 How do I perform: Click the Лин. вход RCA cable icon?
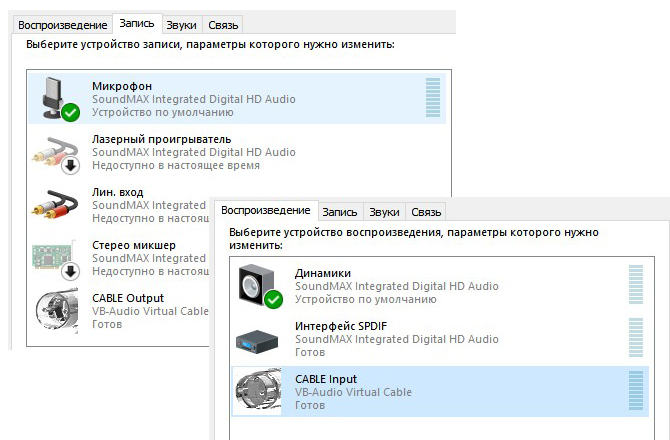(x=55, y=205)
